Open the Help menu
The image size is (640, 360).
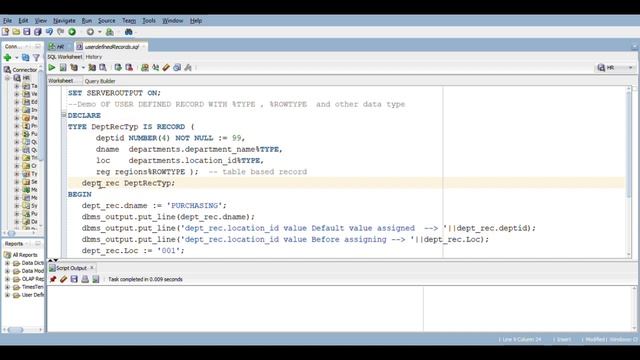196,20
